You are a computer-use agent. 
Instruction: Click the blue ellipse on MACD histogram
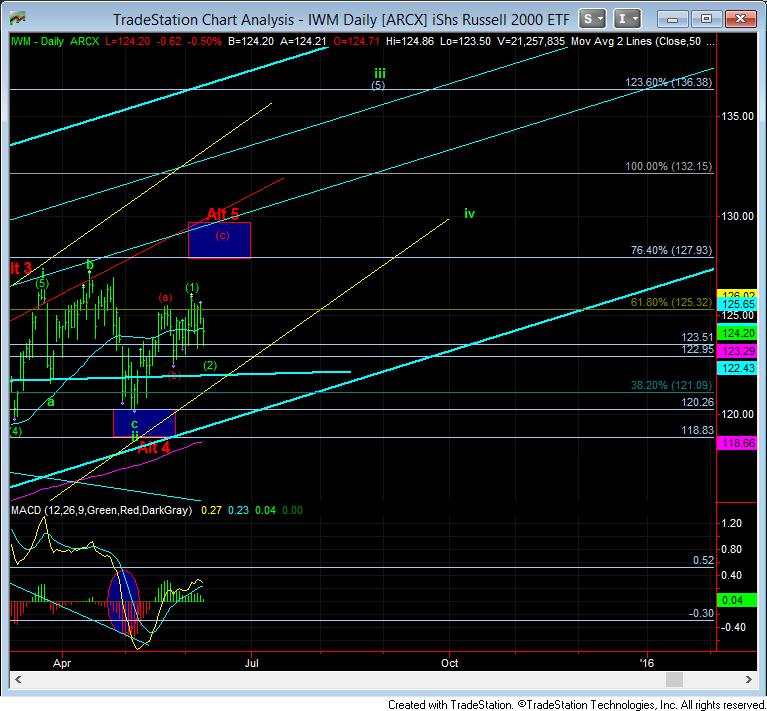coord(123,602)
